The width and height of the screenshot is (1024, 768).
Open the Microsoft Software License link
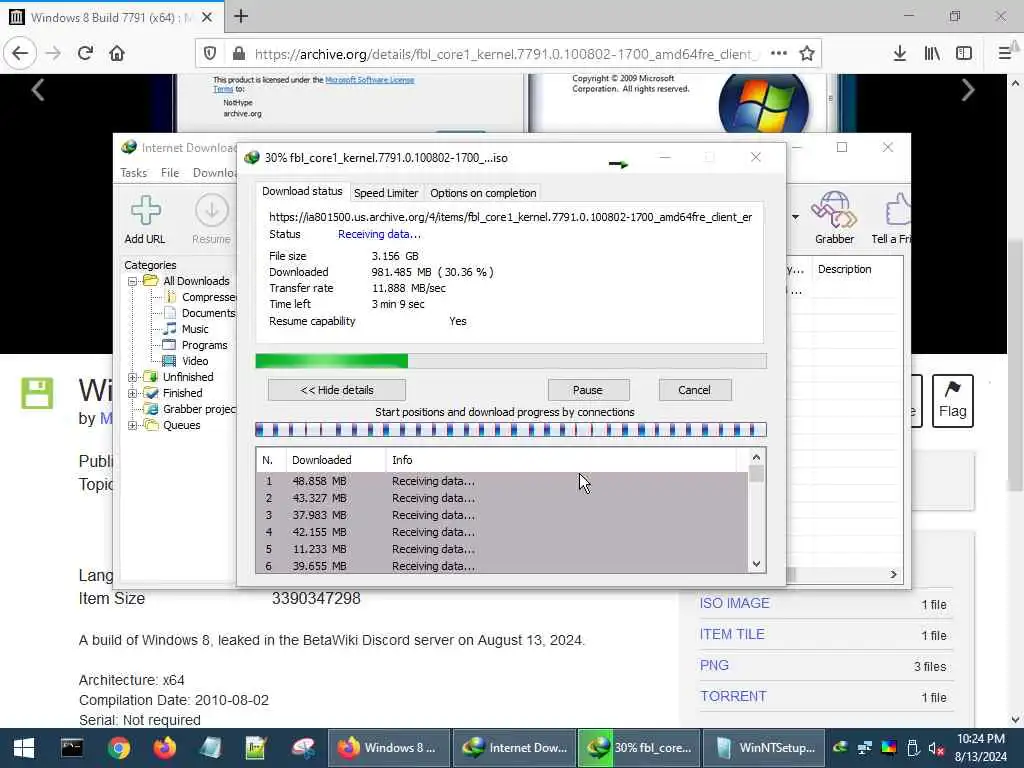pos(370,80)
